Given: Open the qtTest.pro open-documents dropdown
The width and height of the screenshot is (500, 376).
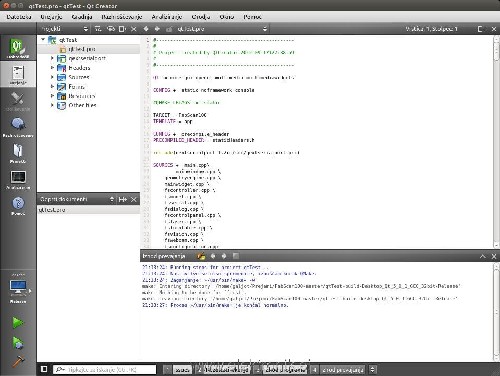Looking at the screenshot, I should (222, 29).
